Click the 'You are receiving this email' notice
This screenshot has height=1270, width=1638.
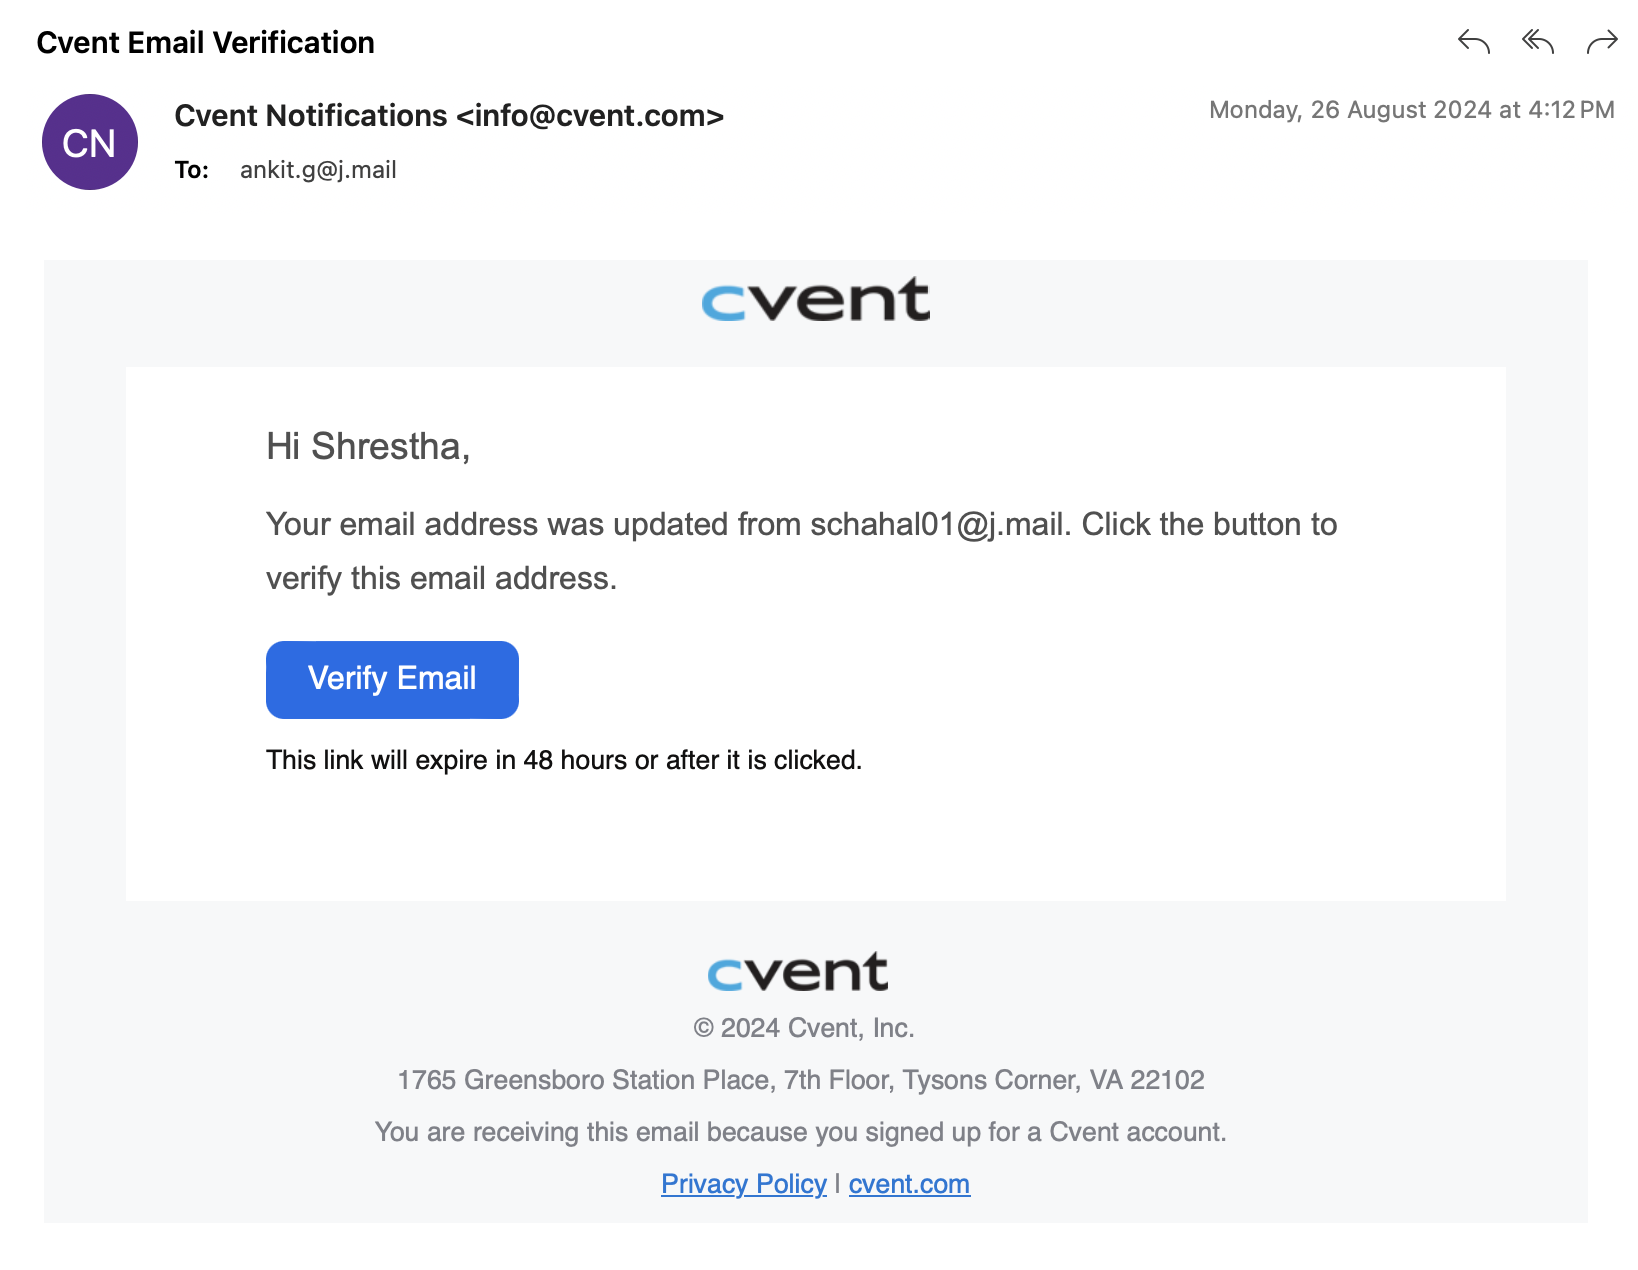(801, 1132)
